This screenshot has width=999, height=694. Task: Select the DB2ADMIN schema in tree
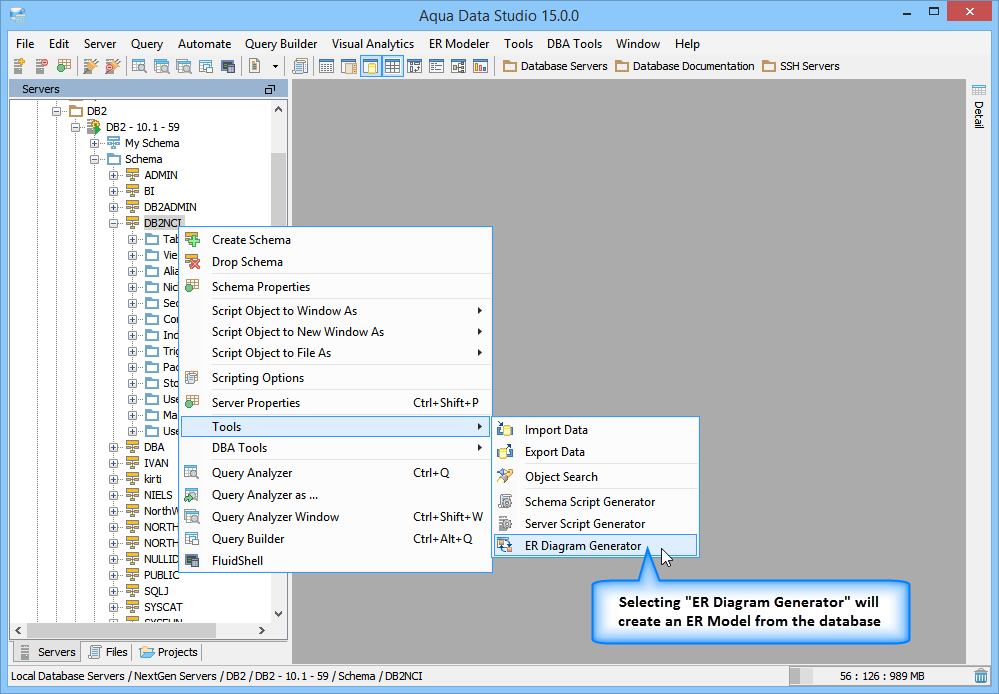[170, 206]
